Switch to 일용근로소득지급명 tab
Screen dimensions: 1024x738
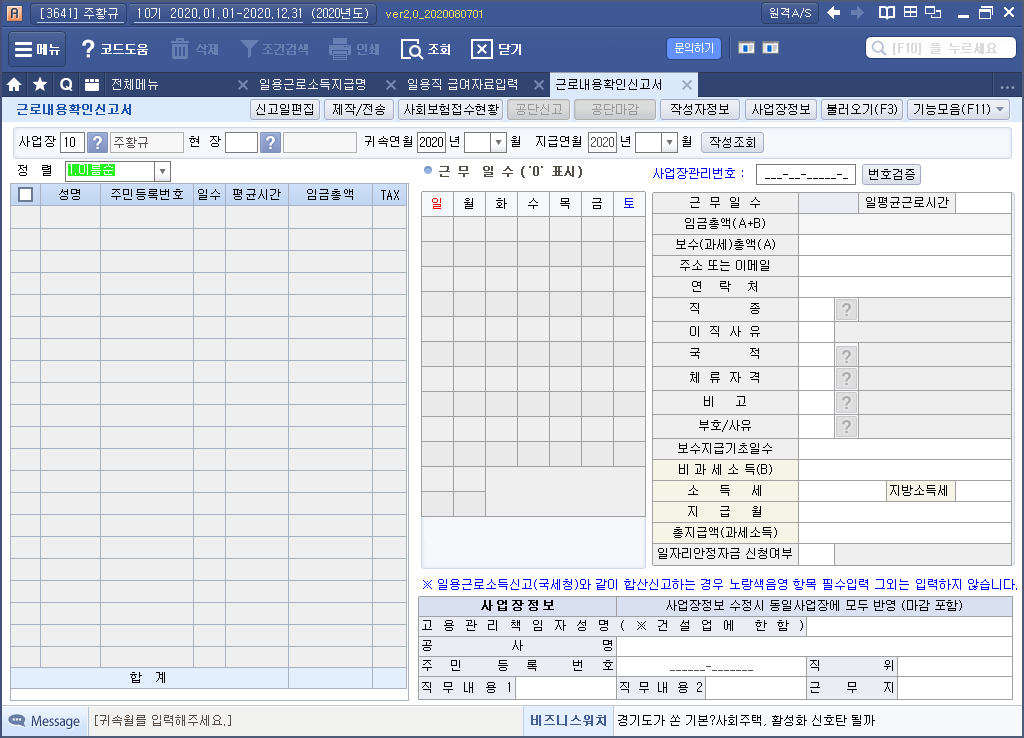(x=312, y=84)
